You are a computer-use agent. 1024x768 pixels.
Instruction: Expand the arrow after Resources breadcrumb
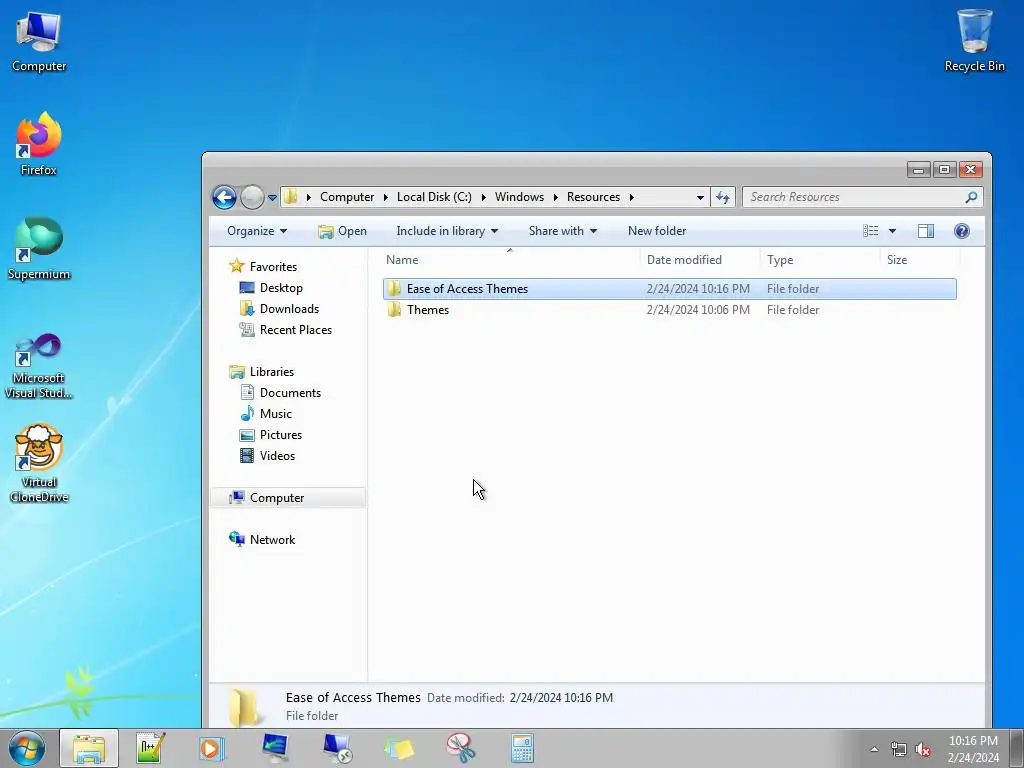(632, 197)
